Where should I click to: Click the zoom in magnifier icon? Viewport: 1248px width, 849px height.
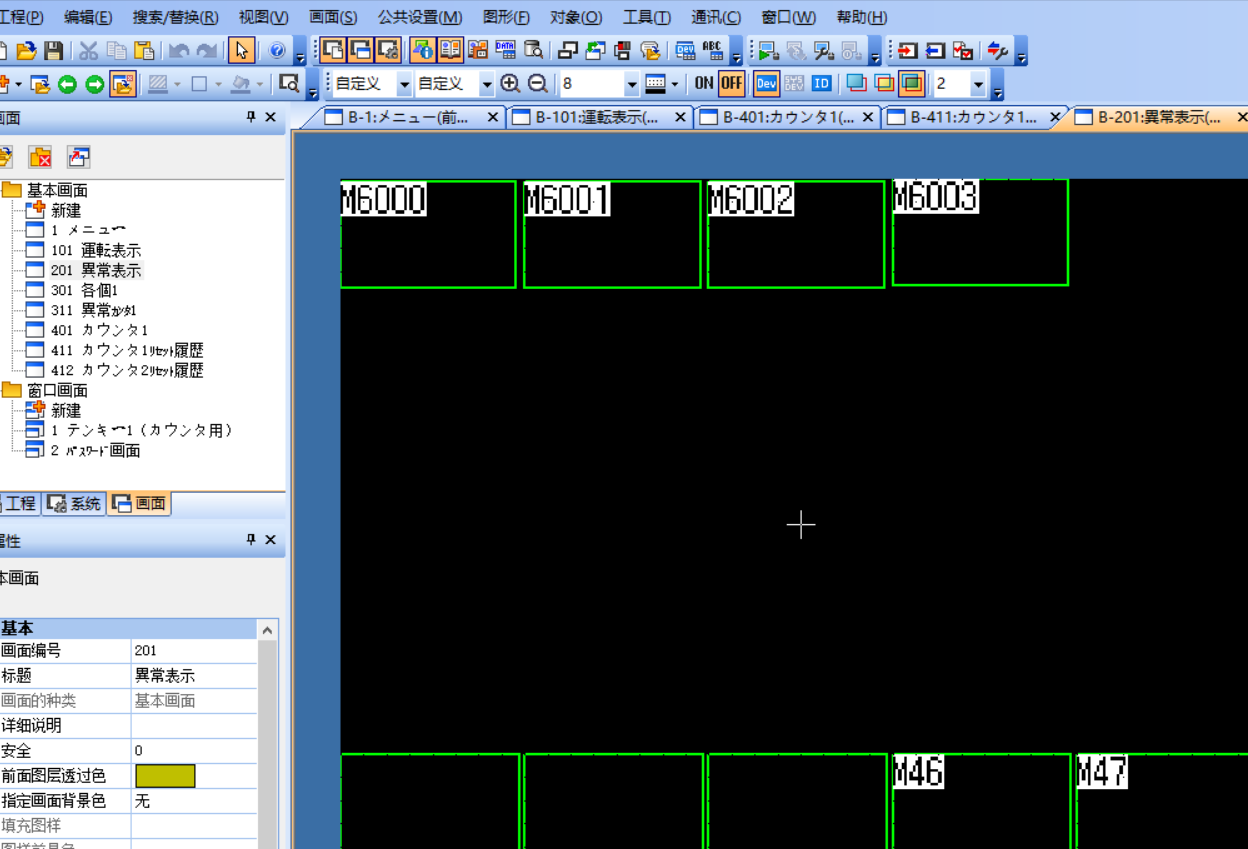point(510,84)
